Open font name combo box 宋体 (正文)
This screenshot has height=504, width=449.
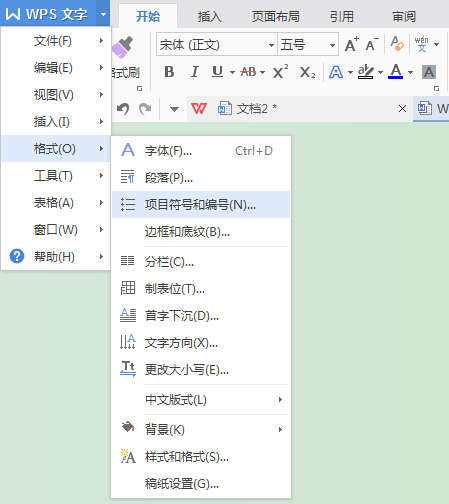coord(217,44)
